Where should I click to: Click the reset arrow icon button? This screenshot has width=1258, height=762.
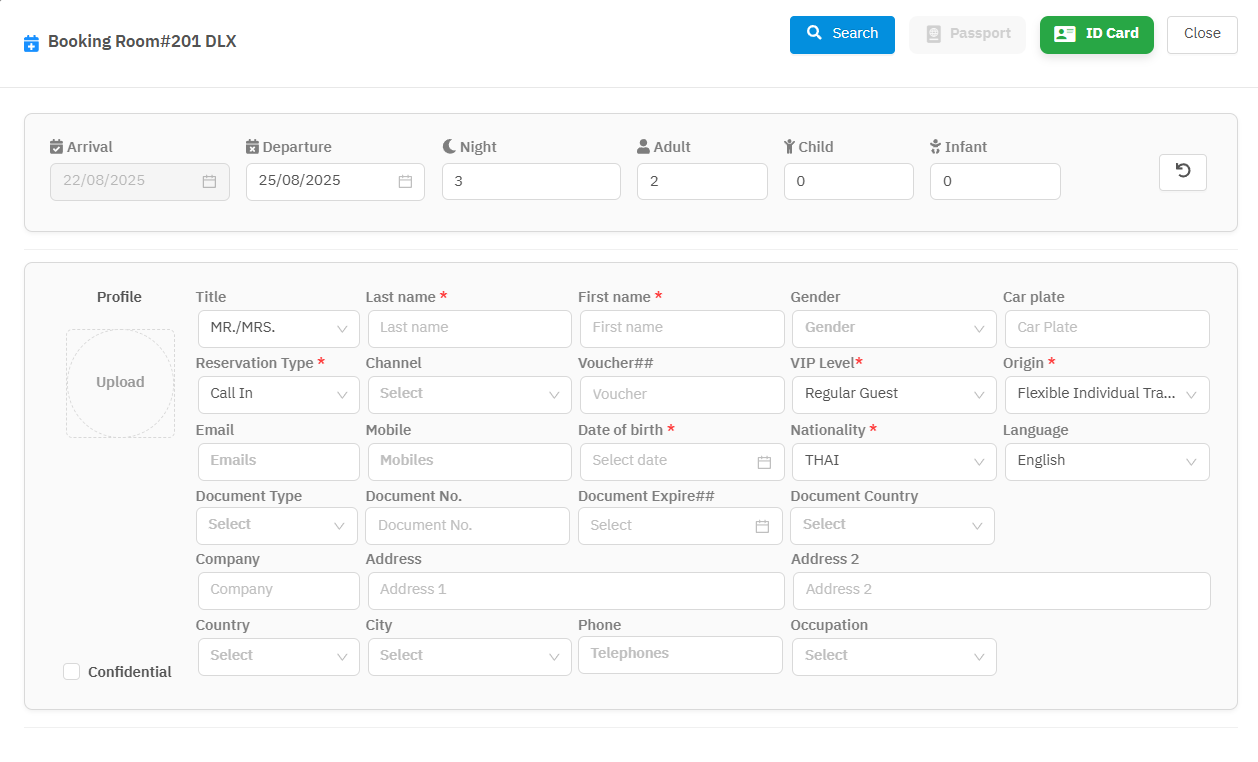(x=1182, y=172)
